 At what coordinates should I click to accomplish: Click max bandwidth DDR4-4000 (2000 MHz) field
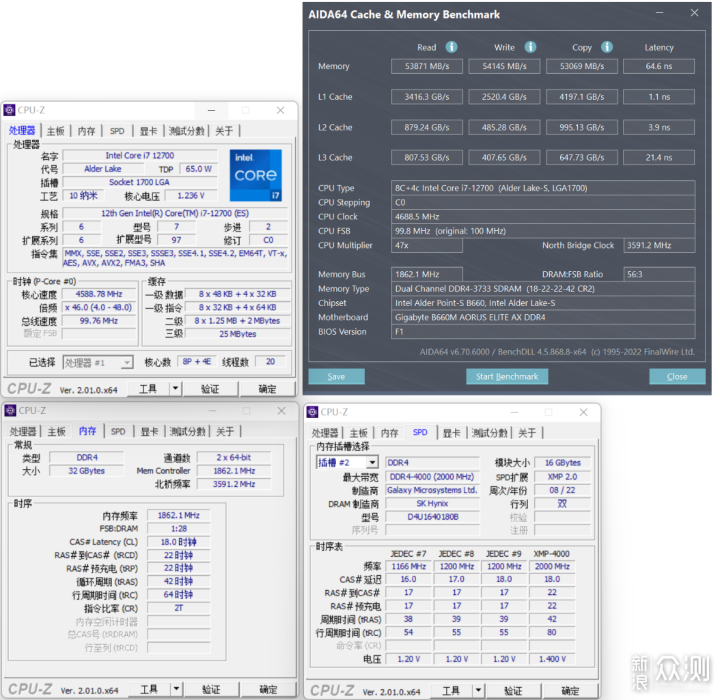(x=432, y=477)
